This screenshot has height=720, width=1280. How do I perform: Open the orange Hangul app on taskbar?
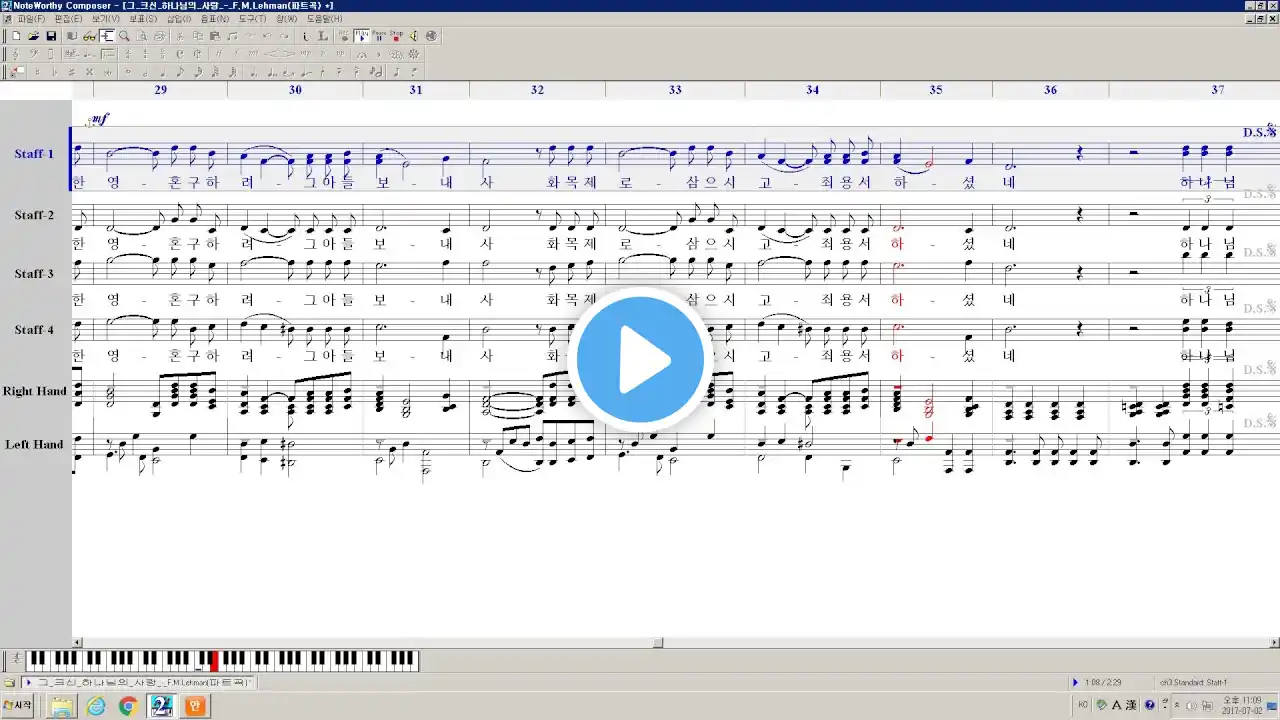[x=196, y=706]
